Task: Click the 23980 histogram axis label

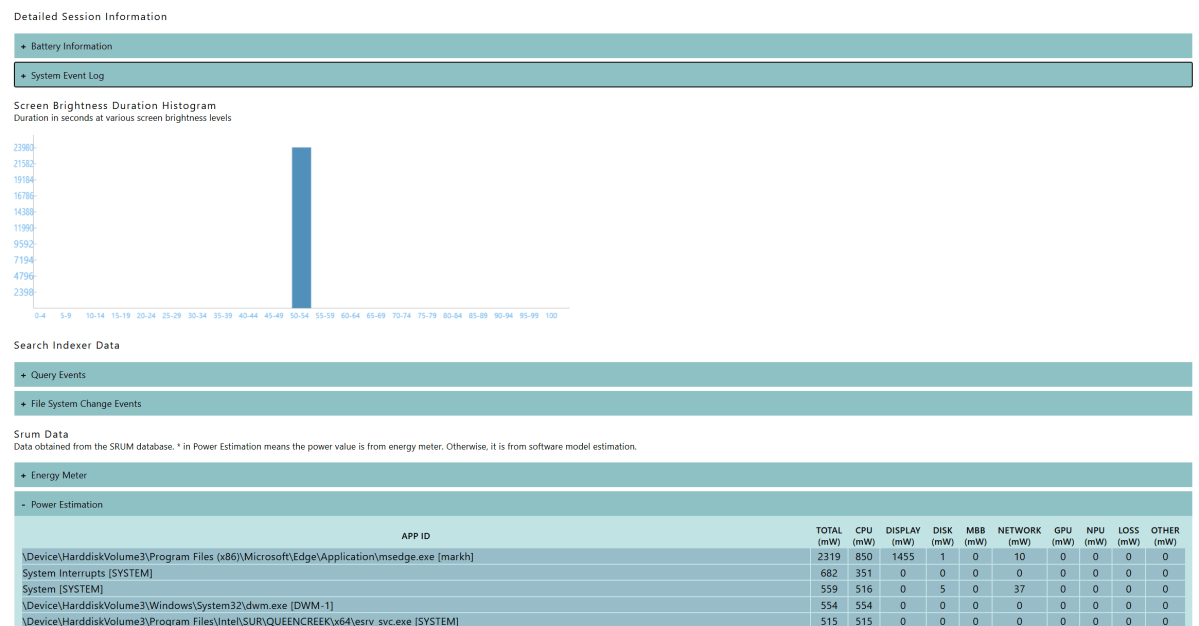Action: 23,148
